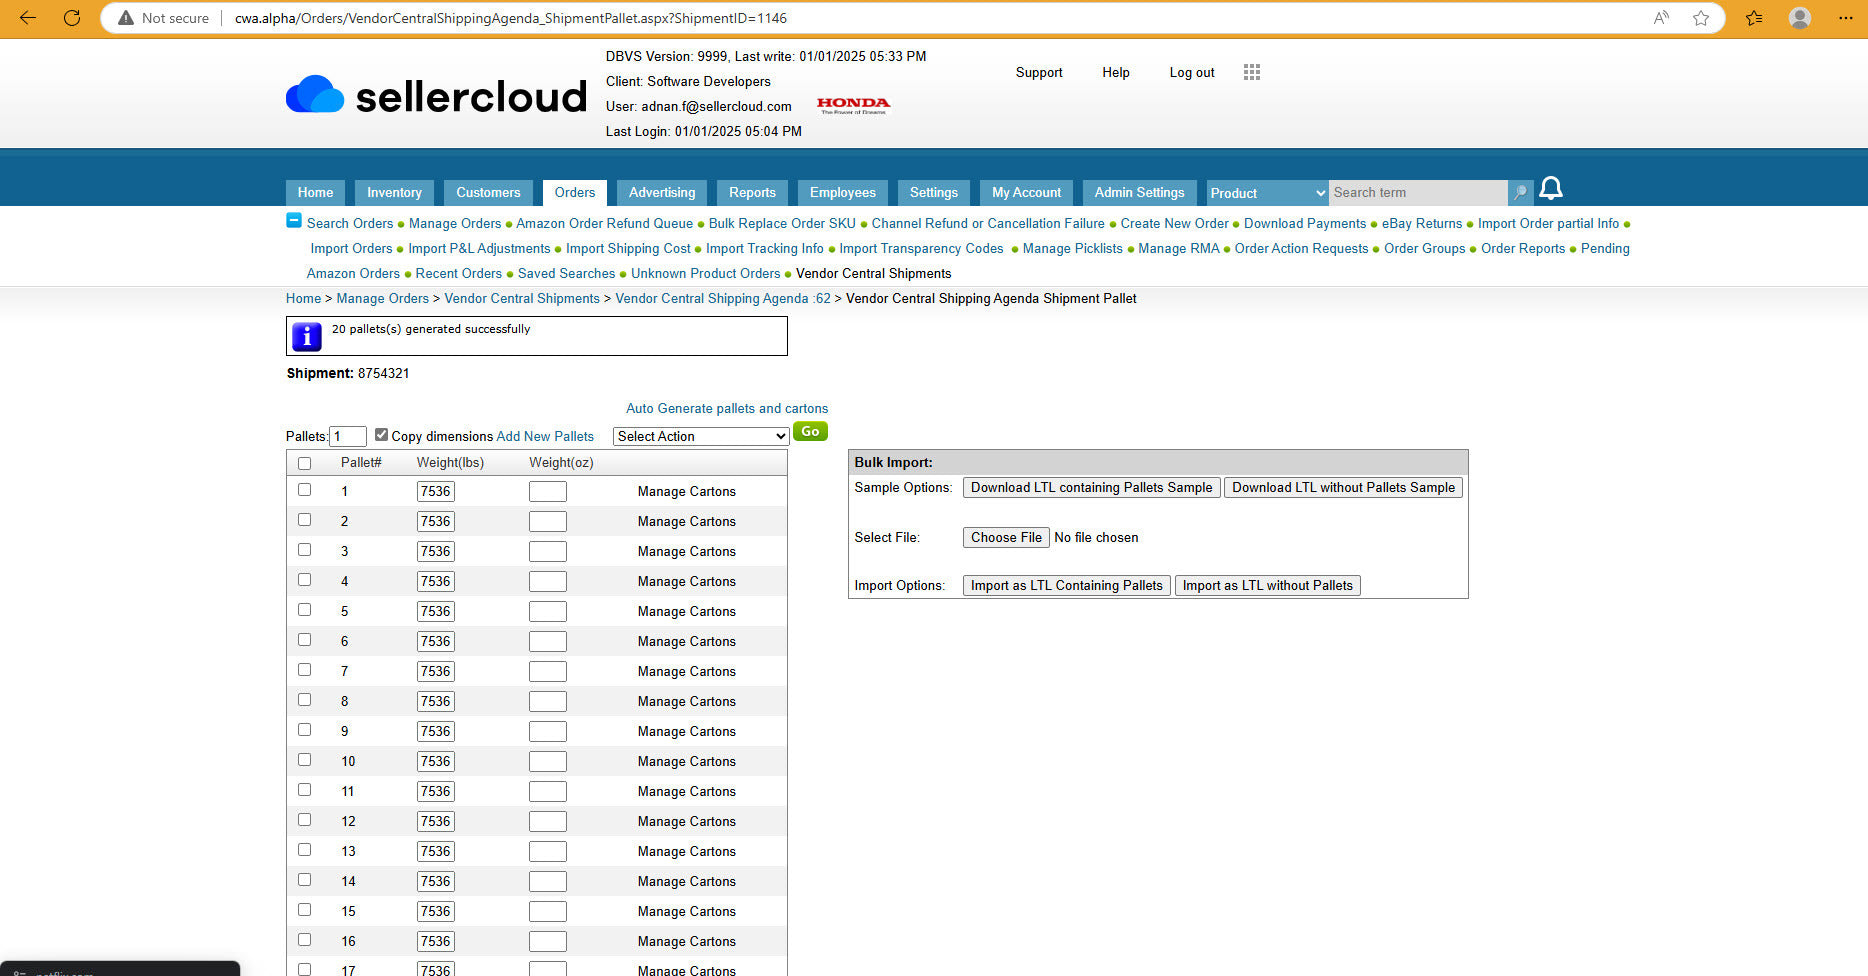Click the browser back arrow

pyautogui.click(x=28, y=18)
